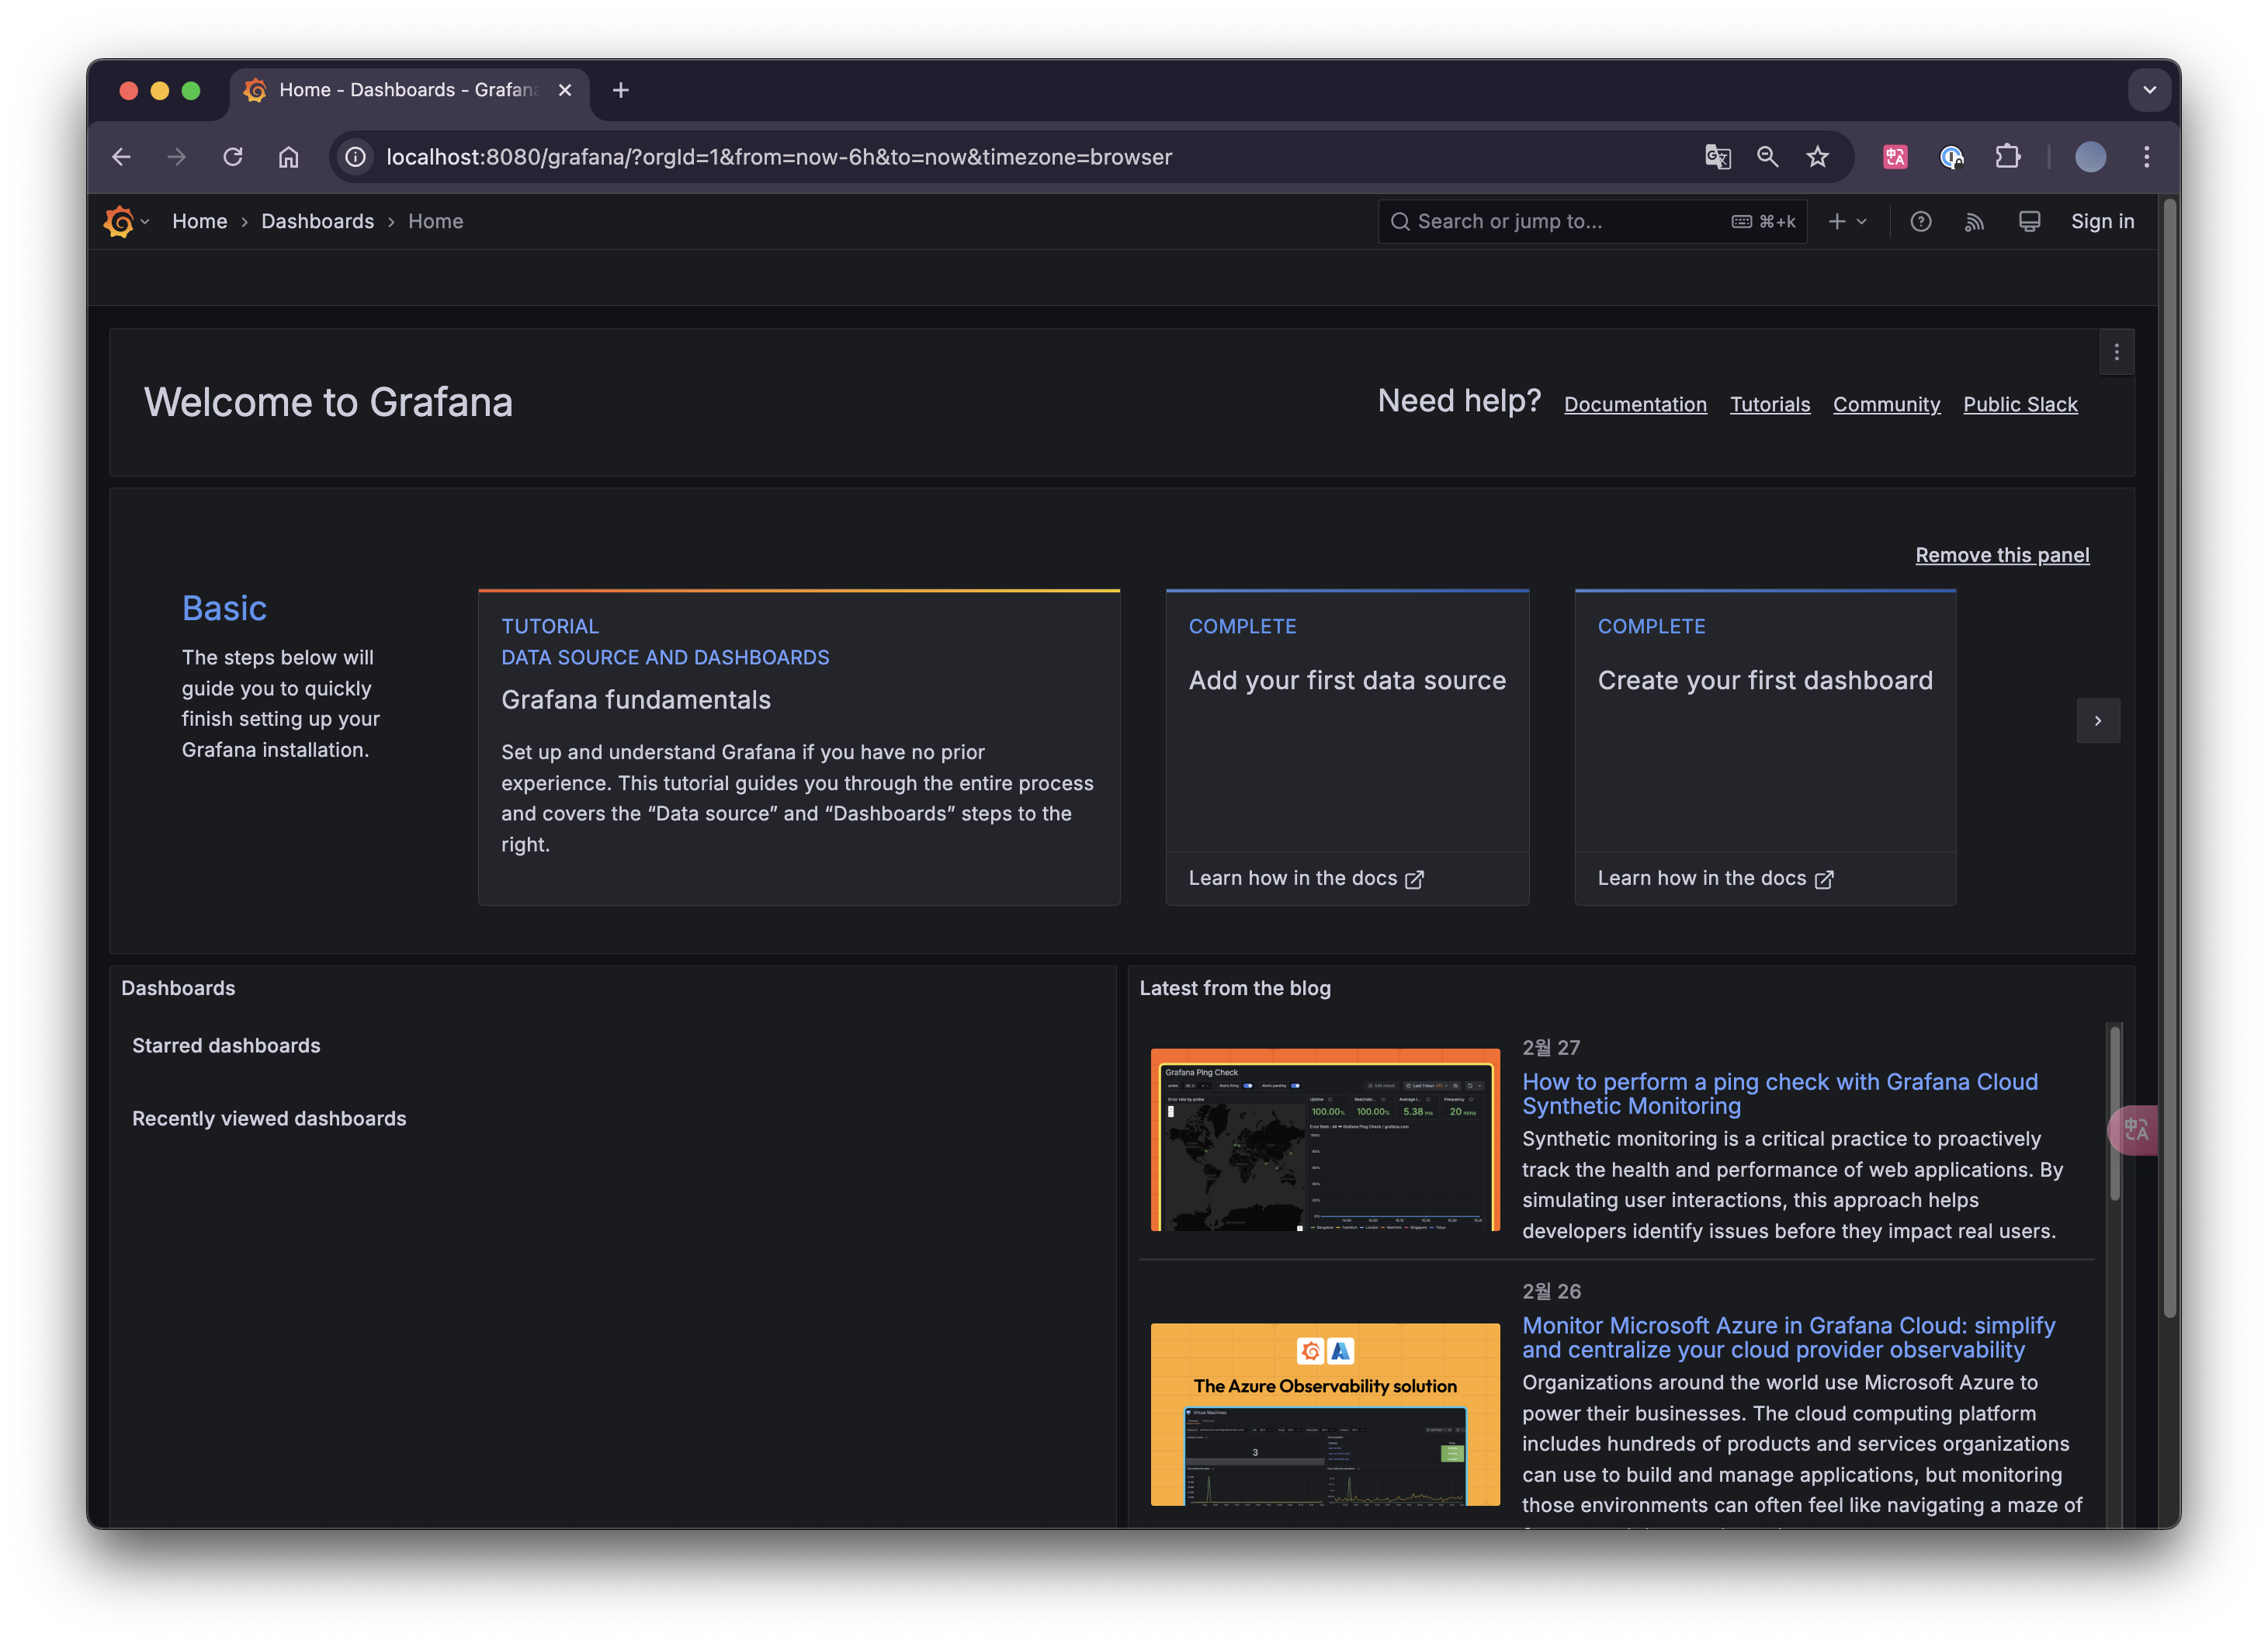Open the browser zoom magnifier icon
This screenshot has width=2268, height=1644.
tap(1767, 157)
